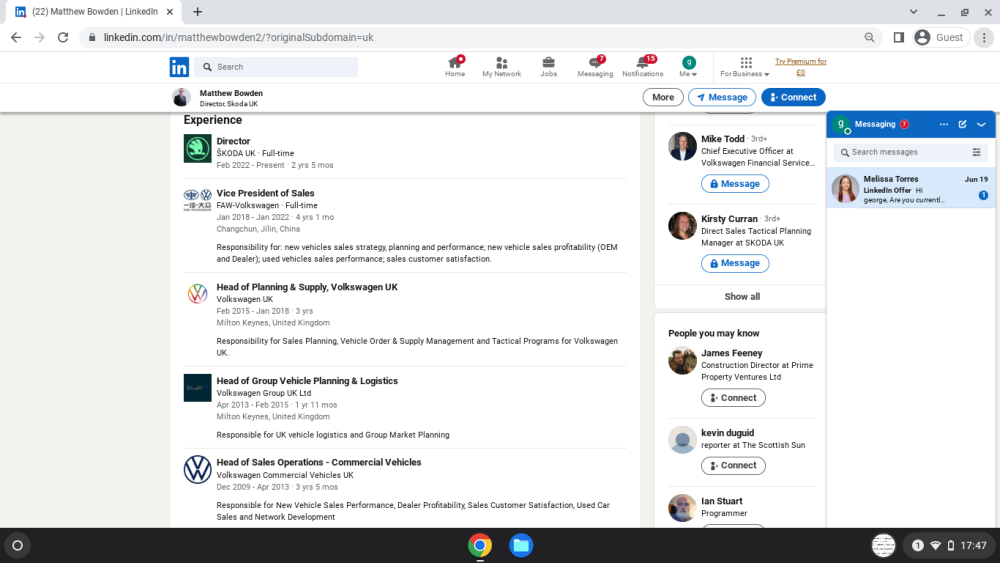Select the browser address bar URL
The height and width of the screenshot is (563, 1000).
click(x=239, y=38)
